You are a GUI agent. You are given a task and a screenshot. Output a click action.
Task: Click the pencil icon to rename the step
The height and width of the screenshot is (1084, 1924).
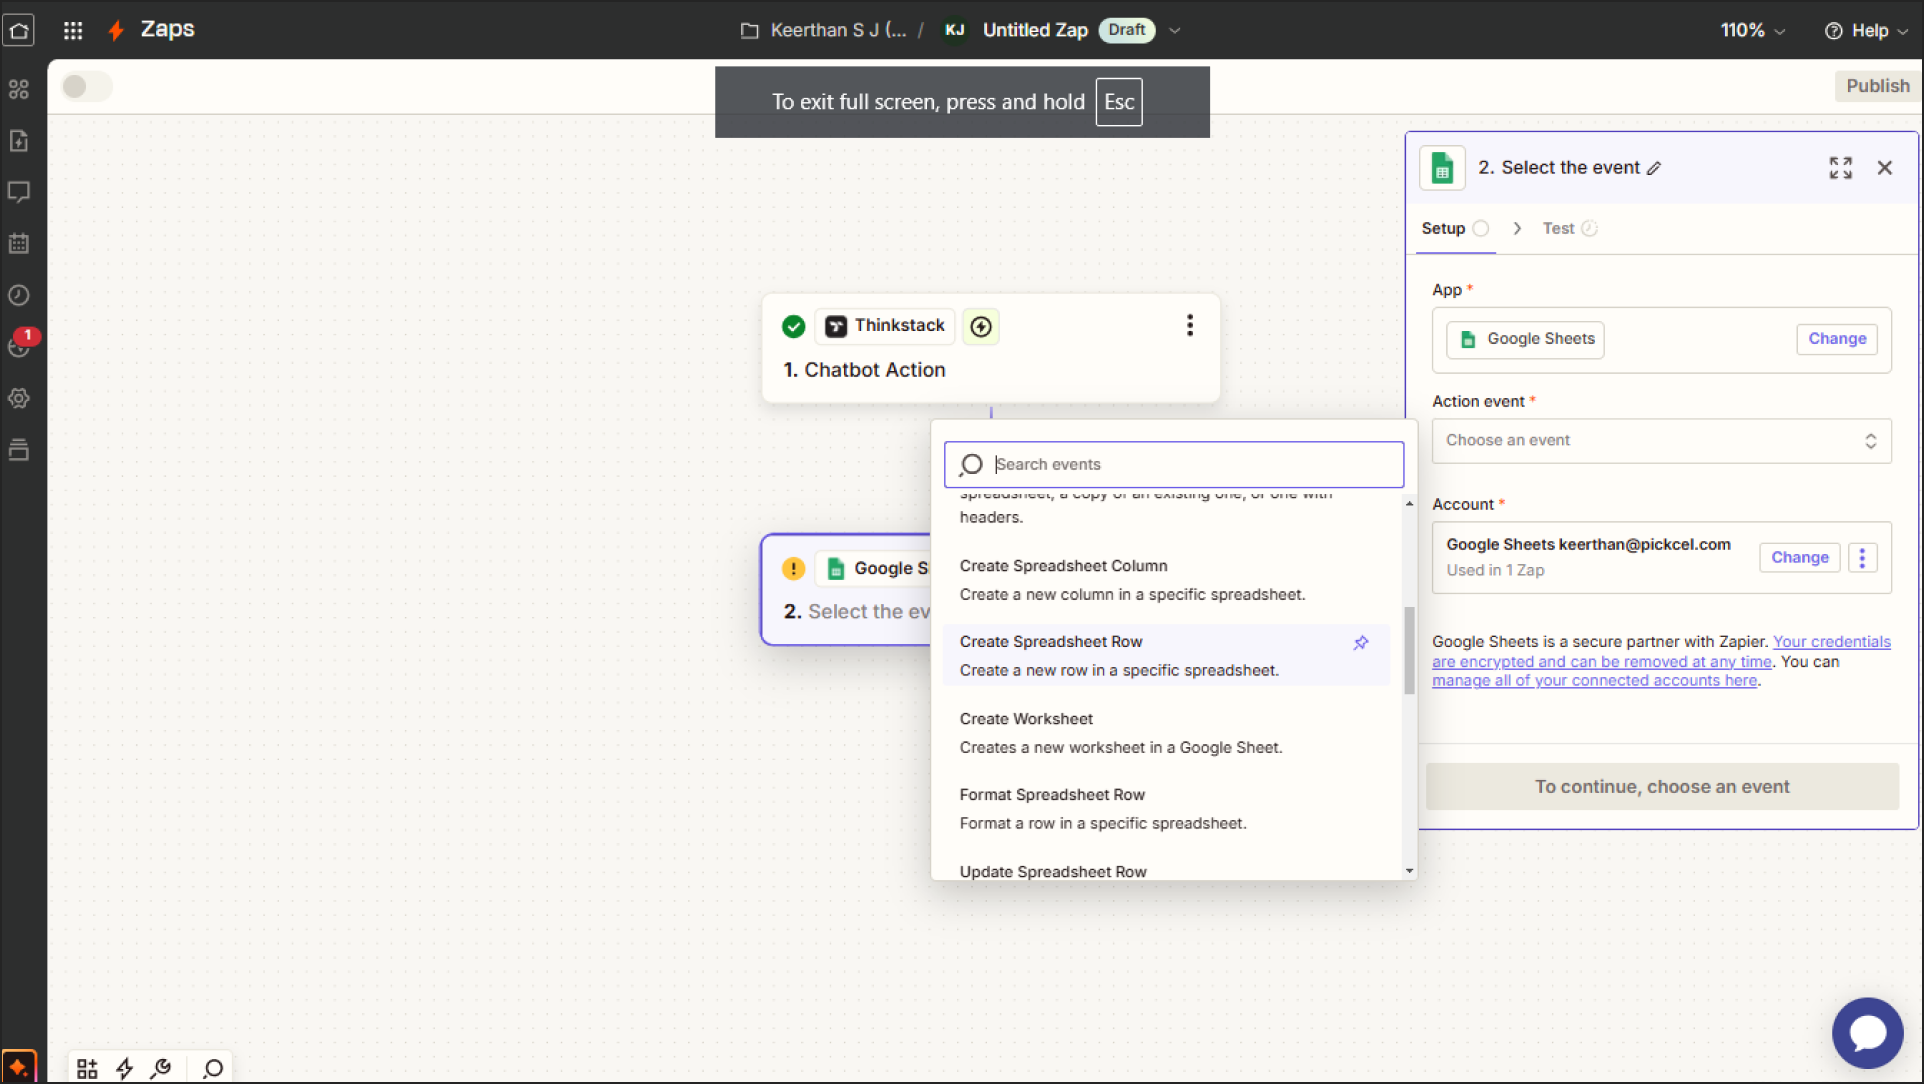[x=1655, y=168]
